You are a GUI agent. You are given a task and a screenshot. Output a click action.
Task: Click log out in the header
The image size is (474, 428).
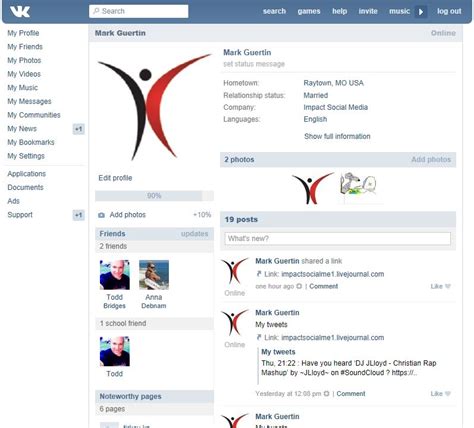[x=449, y=11]
